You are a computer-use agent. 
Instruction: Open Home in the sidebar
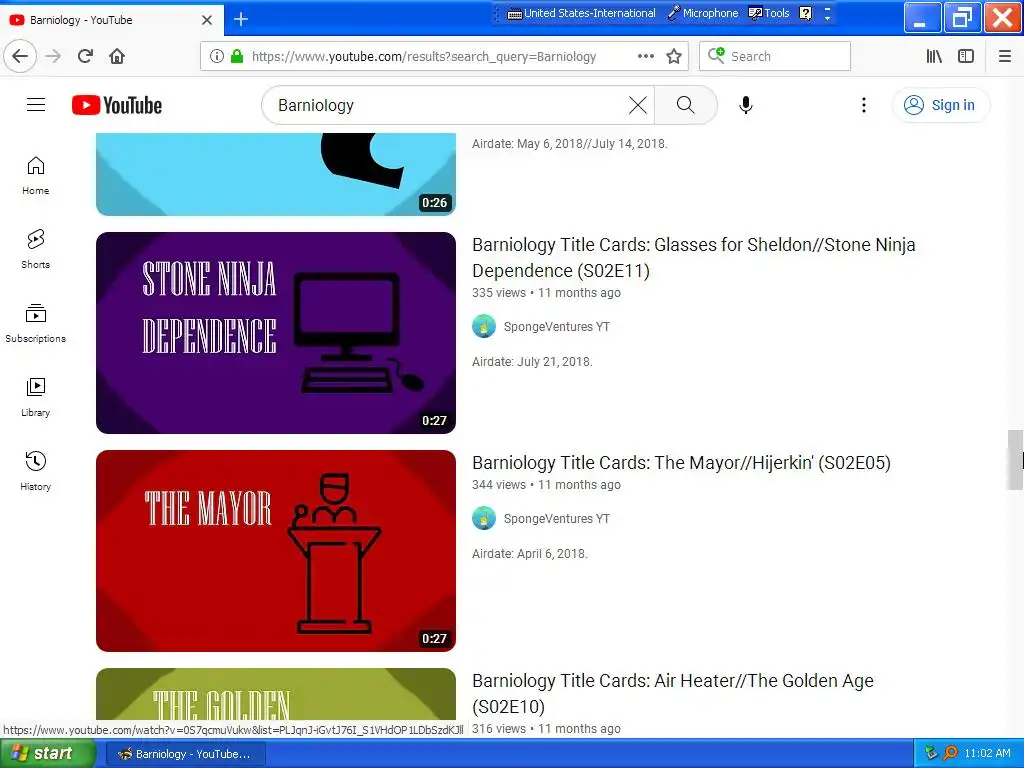(35, 176)
